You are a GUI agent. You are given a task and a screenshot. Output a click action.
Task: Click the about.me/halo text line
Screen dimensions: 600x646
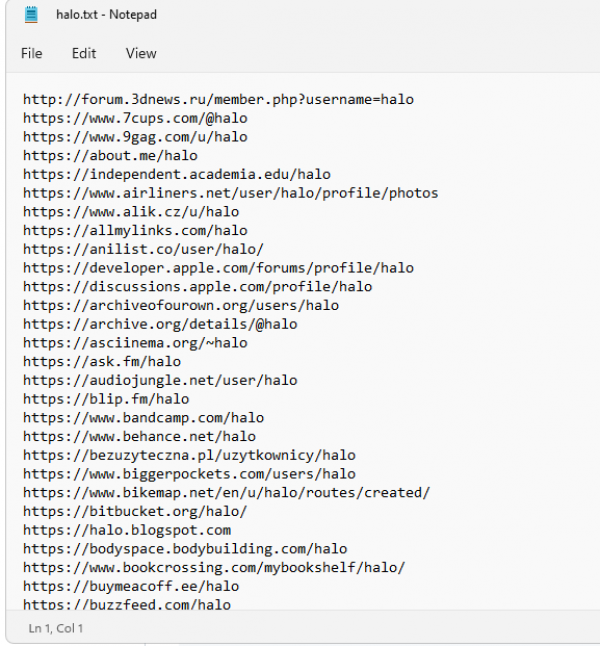(x=110, y=156)
